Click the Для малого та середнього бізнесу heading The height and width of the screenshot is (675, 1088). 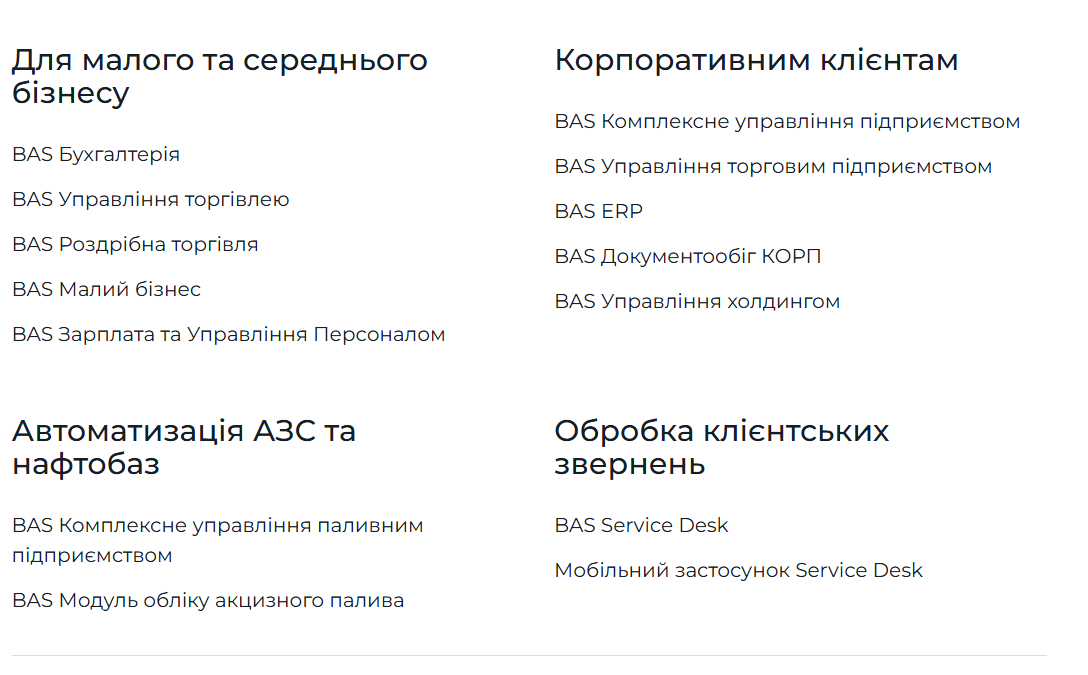point(220,76)
